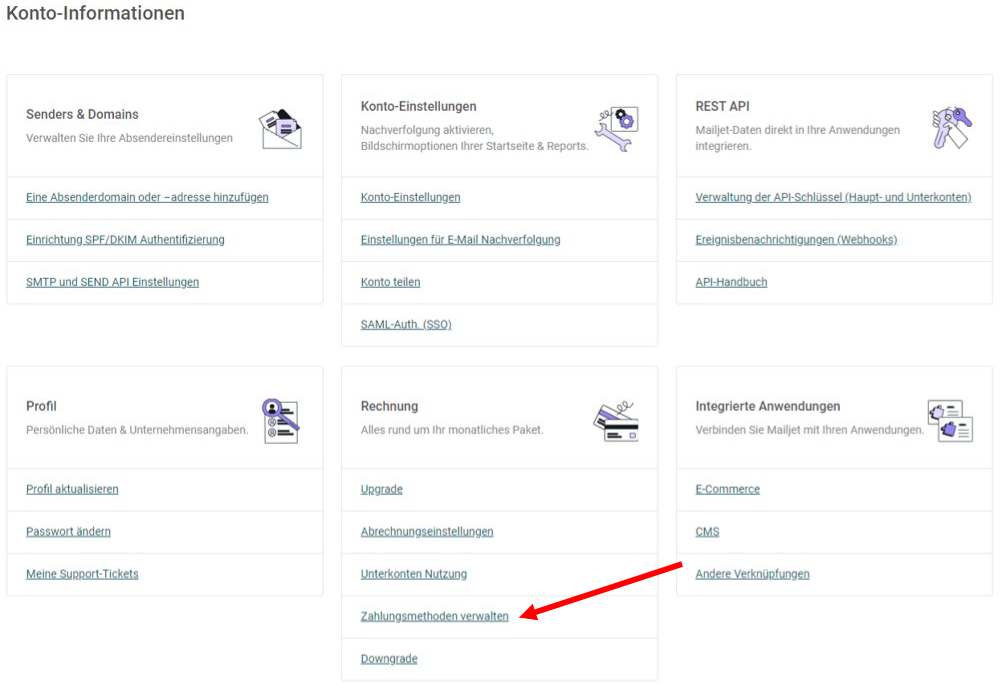Click the Rechnung credit card icon

point(616,421)
